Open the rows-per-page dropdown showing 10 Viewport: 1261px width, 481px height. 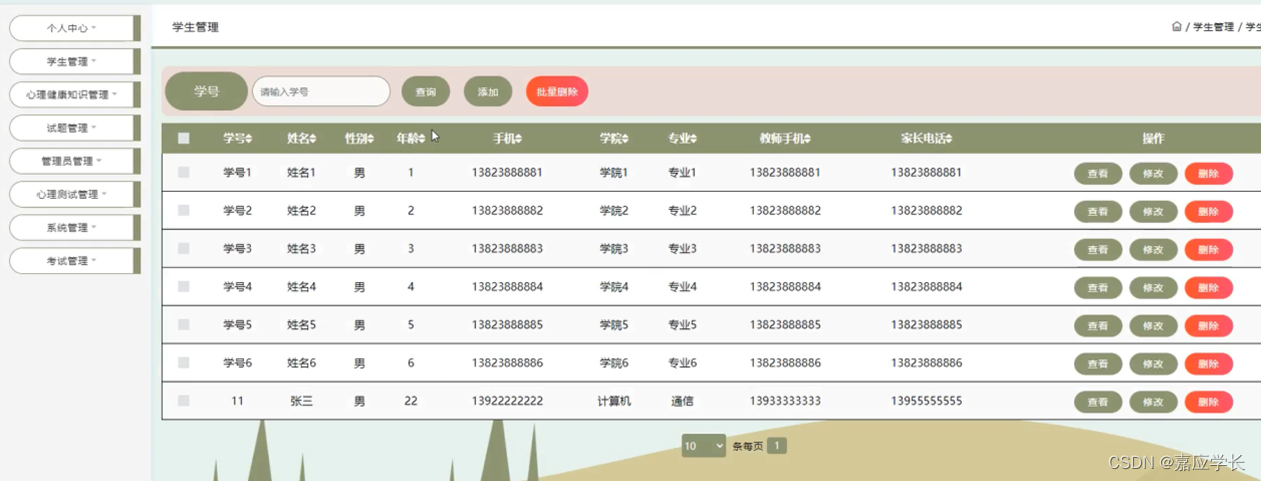click(703, 446)
